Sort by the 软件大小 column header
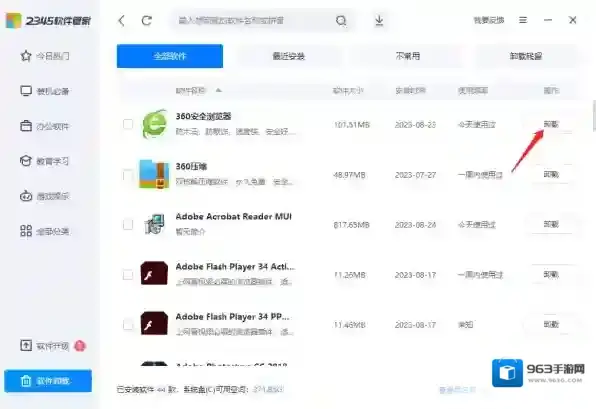Screen dimensions: 596x409 (x=348, y=90)
